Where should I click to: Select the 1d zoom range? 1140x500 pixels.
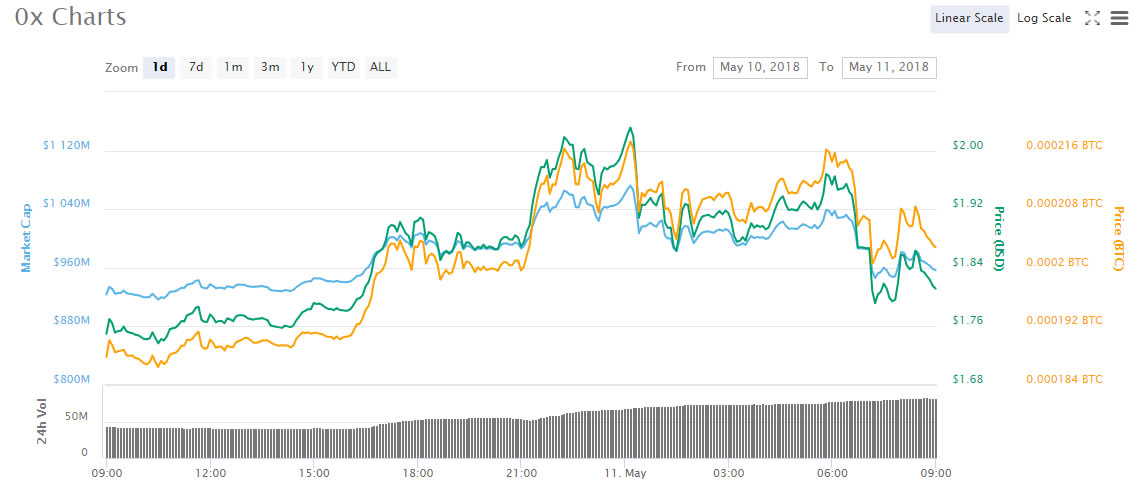click(x=159, y=67)
